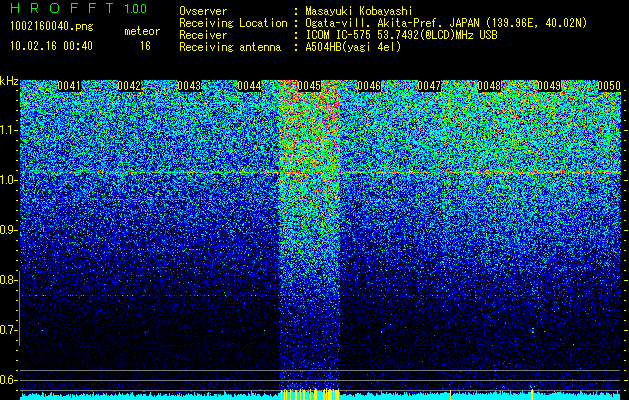Click the 1.1 frequency axis label
629x400 pixels.
(x=8, y=130)
